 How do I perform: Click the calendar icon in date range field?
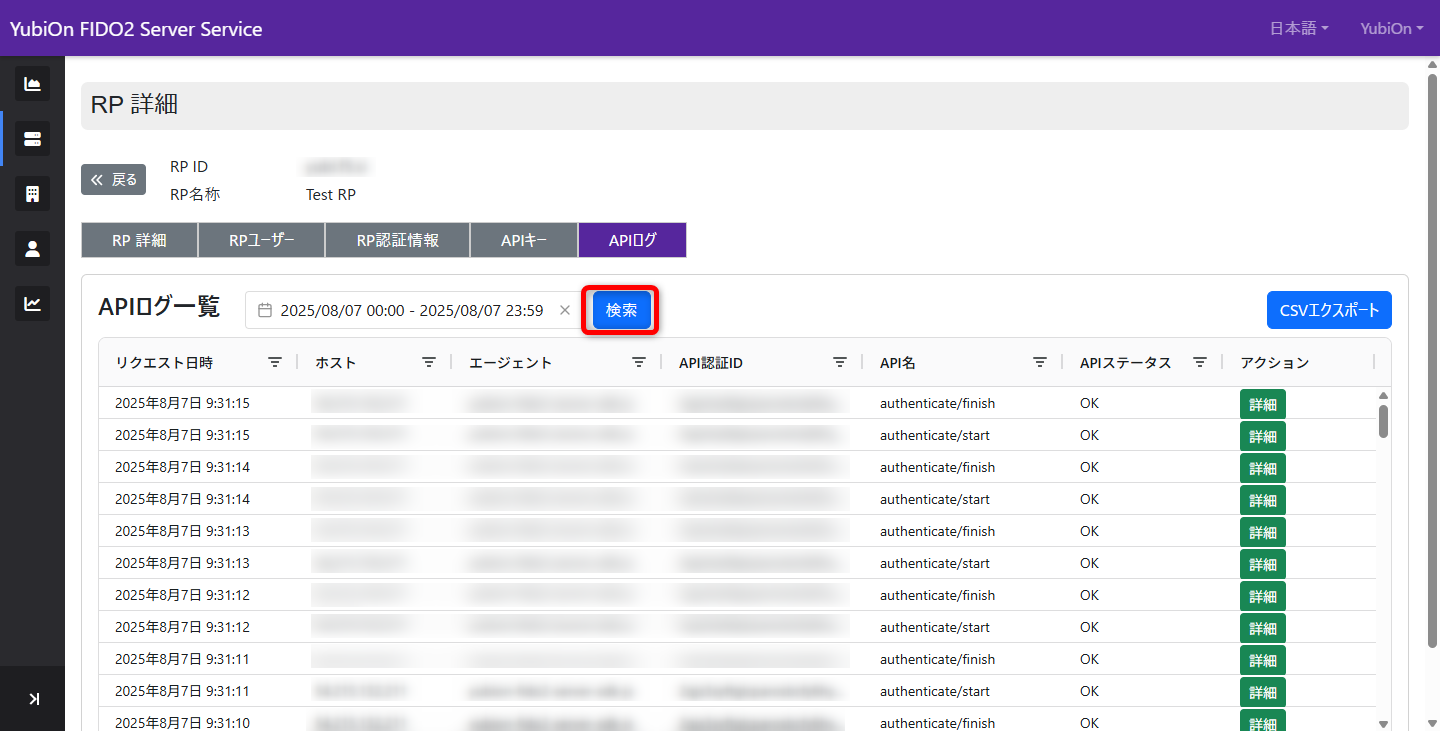point(265,311)
